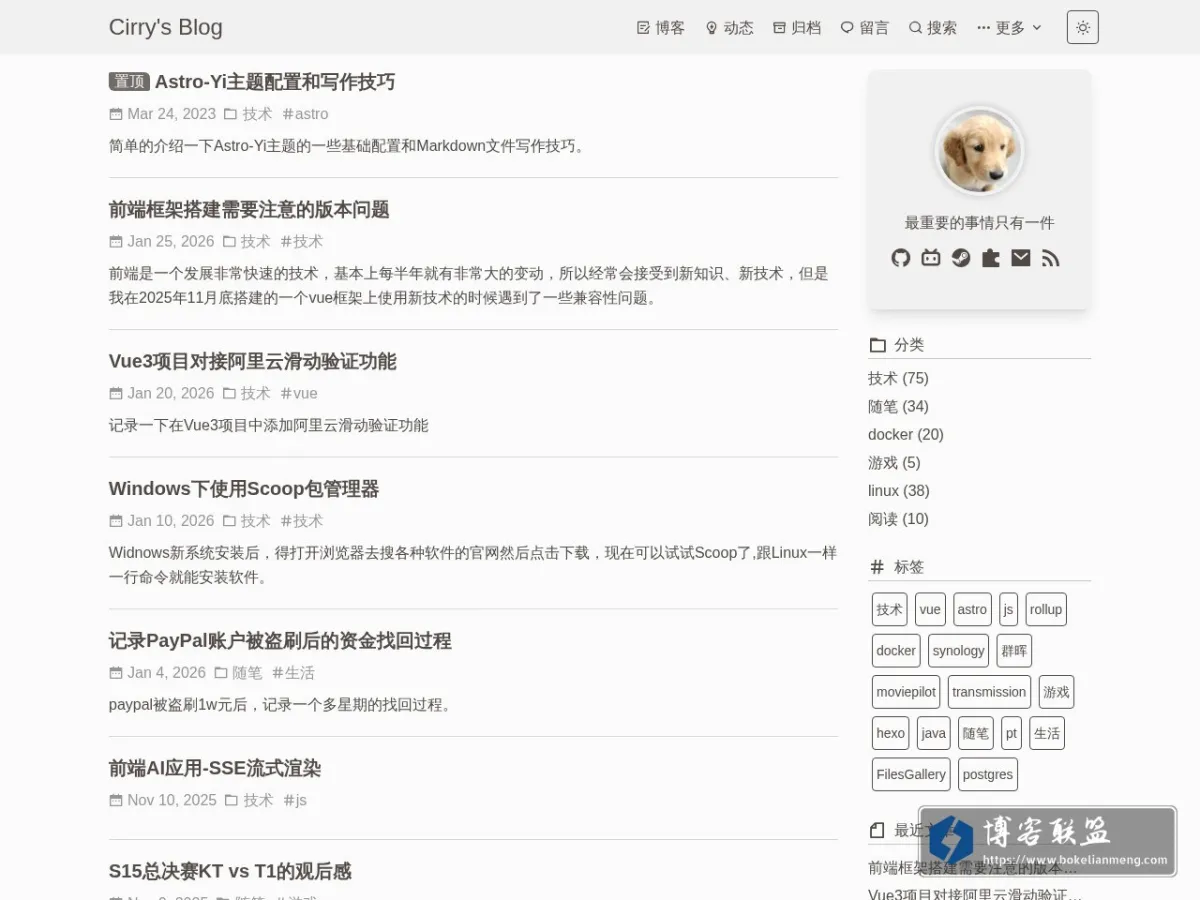Click the docker tag chip
This screenshot has width=1200, height=900.
click(896, 650)
